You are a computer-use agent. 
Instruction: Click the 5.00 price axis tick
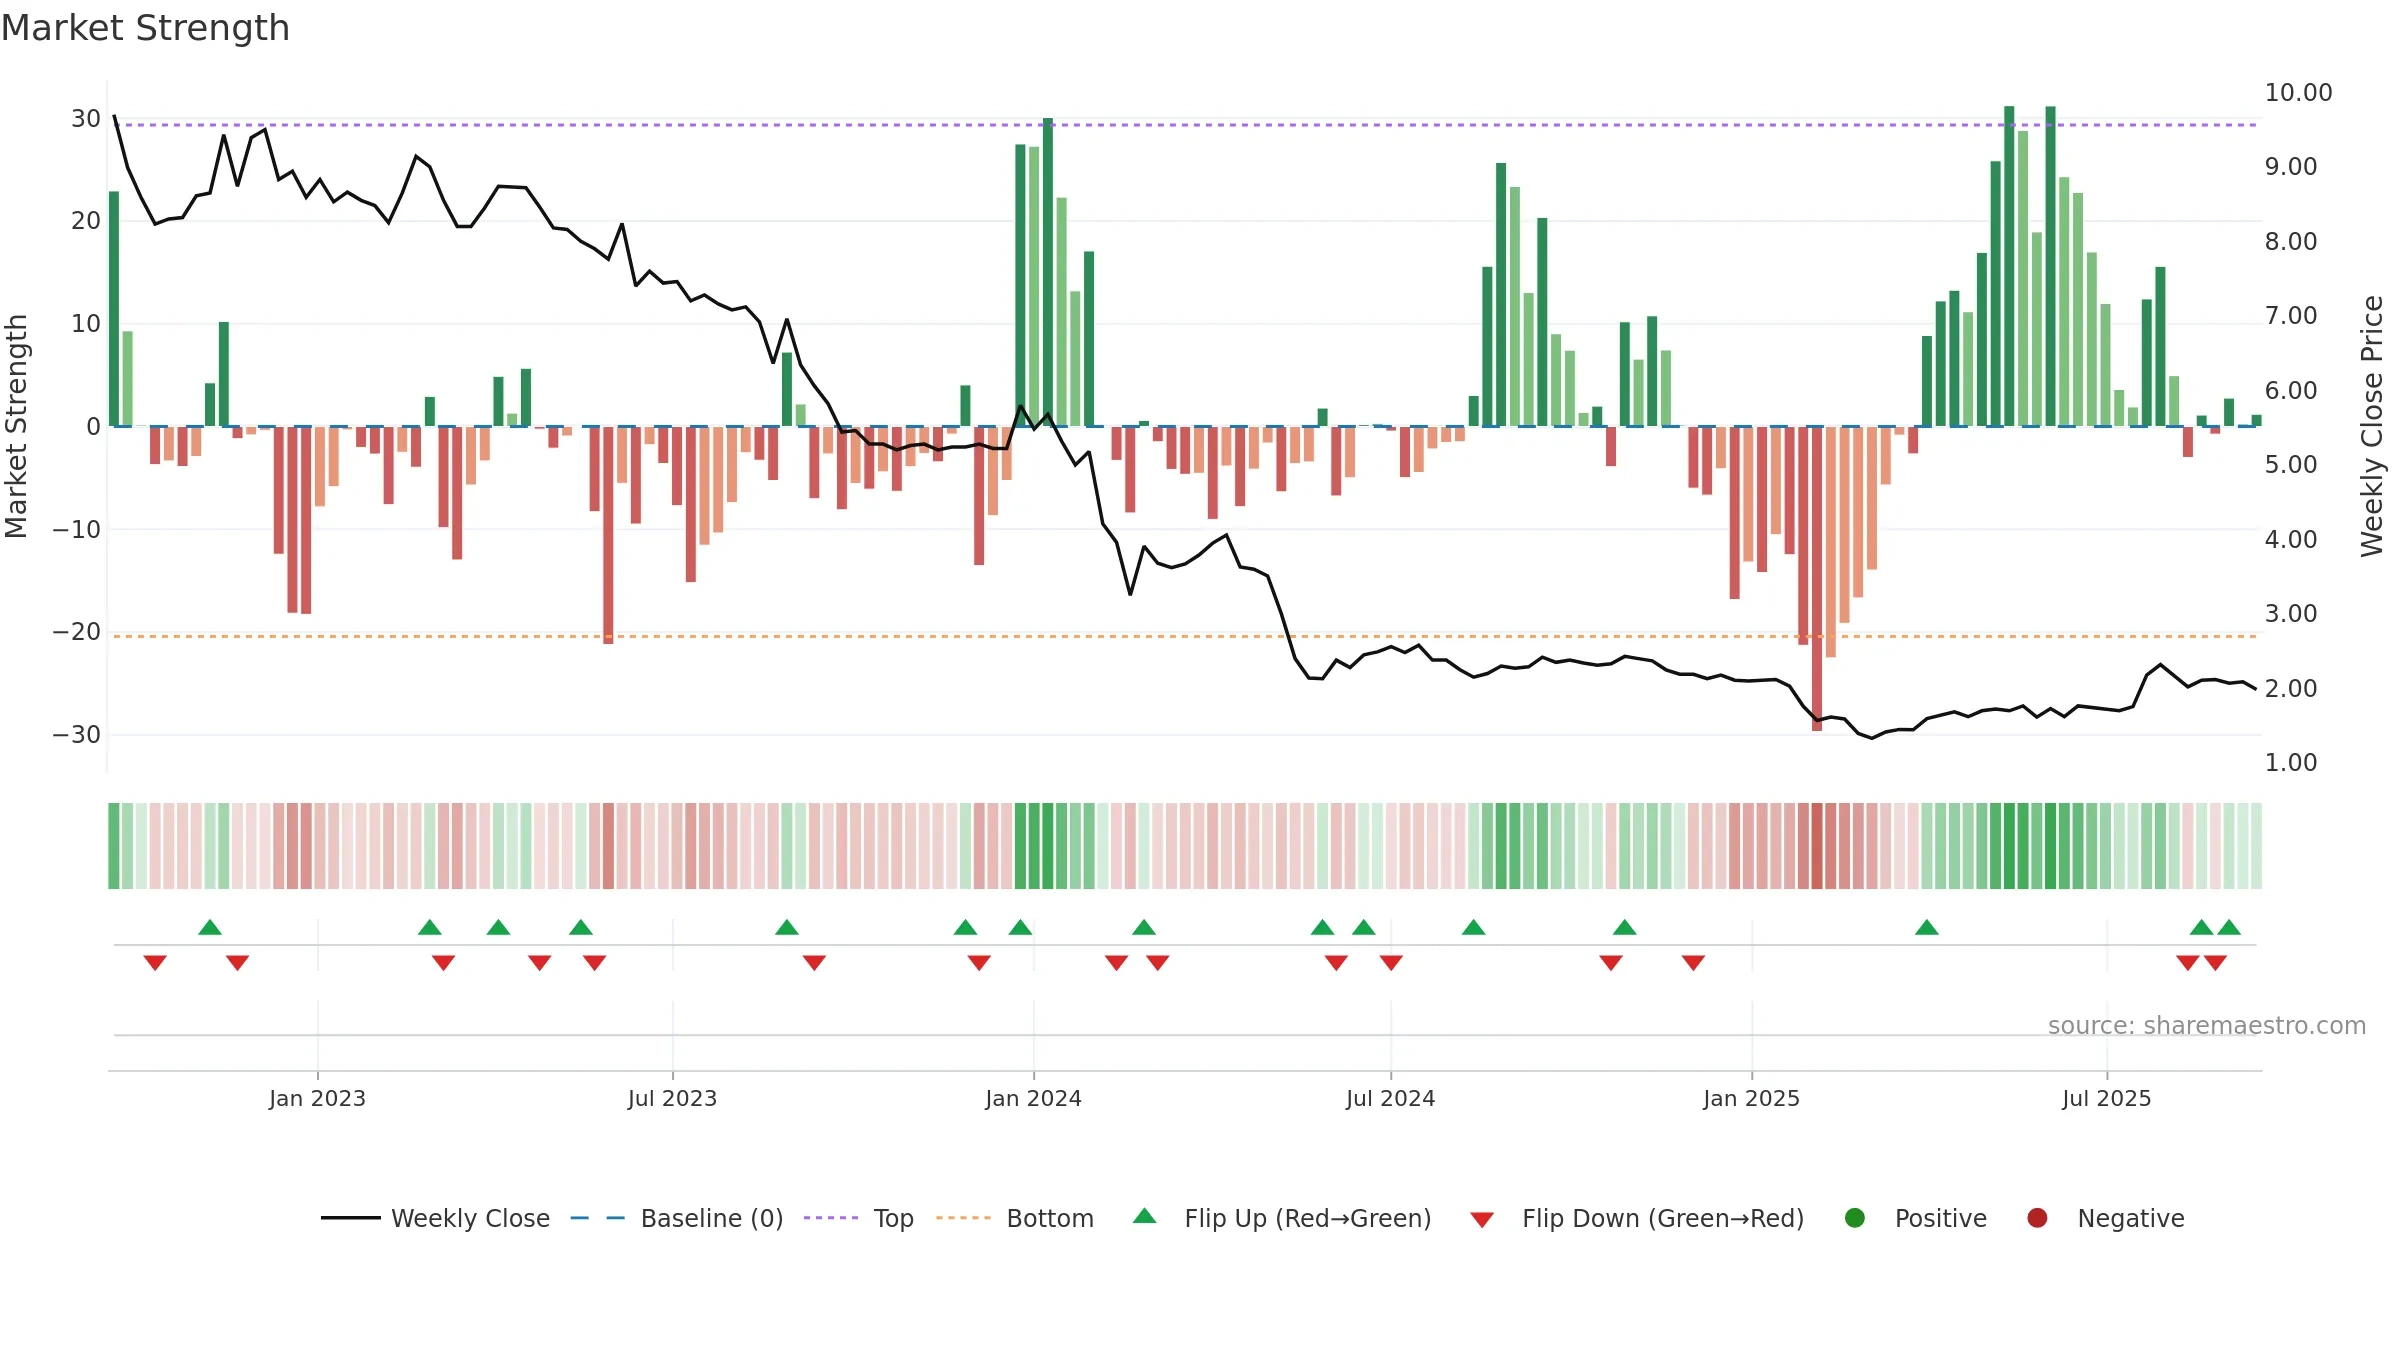click(2291, 464)
